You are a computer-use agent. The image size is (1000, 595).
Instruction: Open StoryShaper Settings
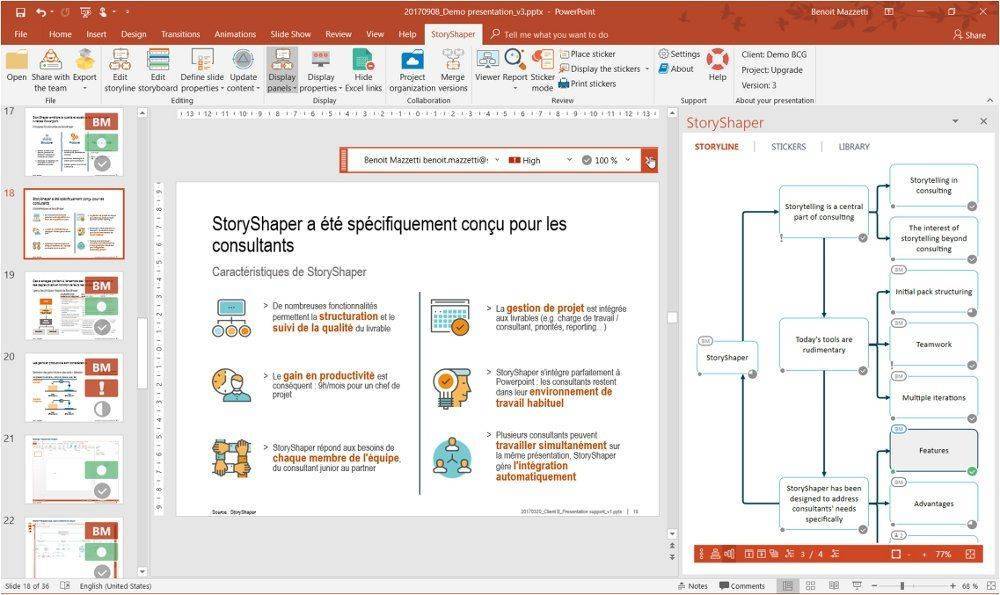[679, 54]
